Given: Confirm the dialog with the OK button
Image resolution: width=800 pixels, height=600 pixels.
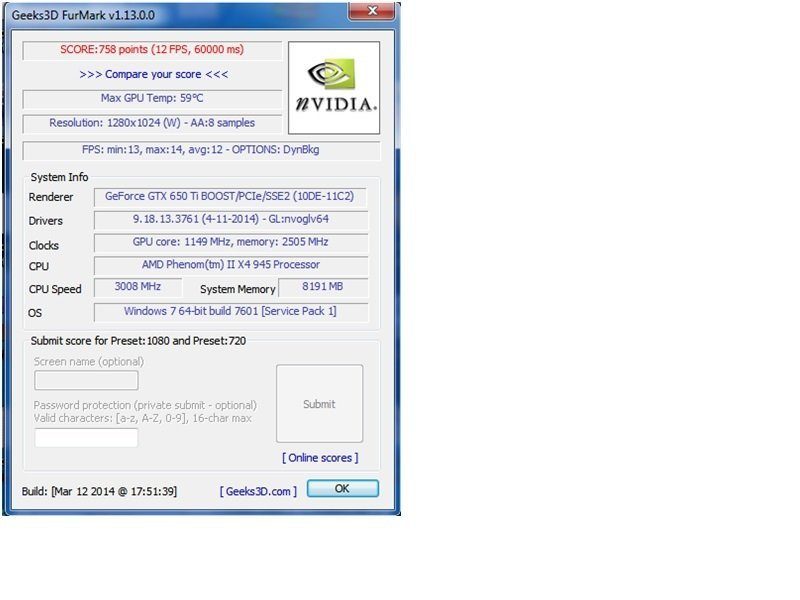Looking at the screenshot, I should point(342,488).
